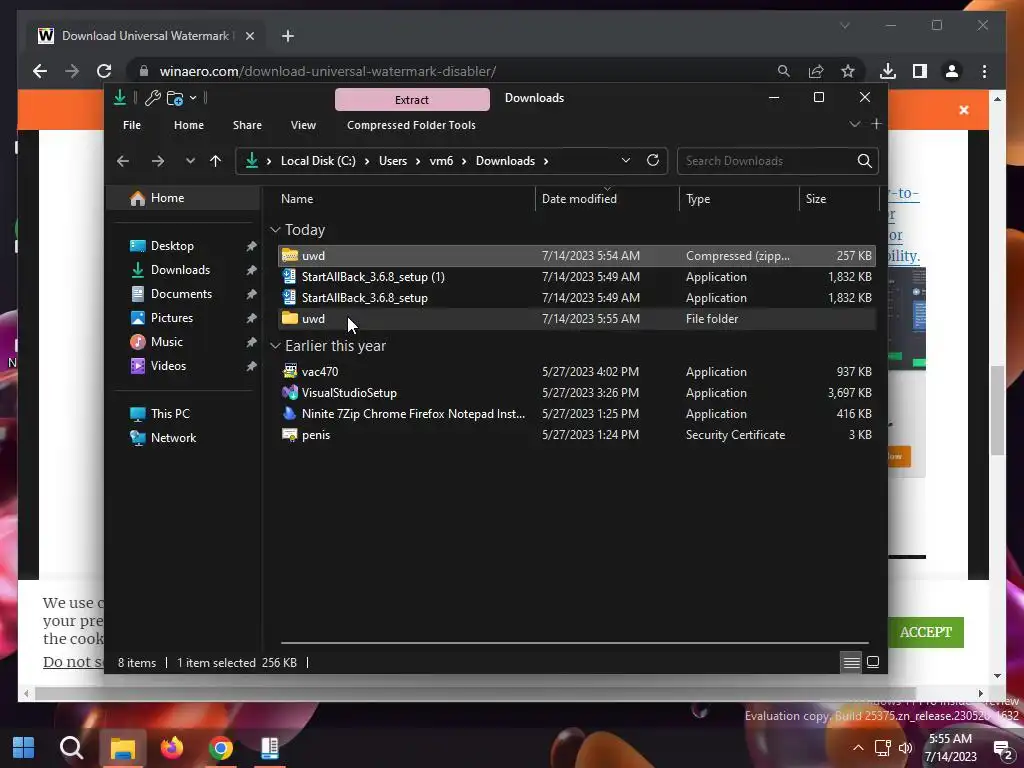Screen dimensions: 1024x768
Task: Expand the ribbon with the chevron
Action: pos(854,124)
